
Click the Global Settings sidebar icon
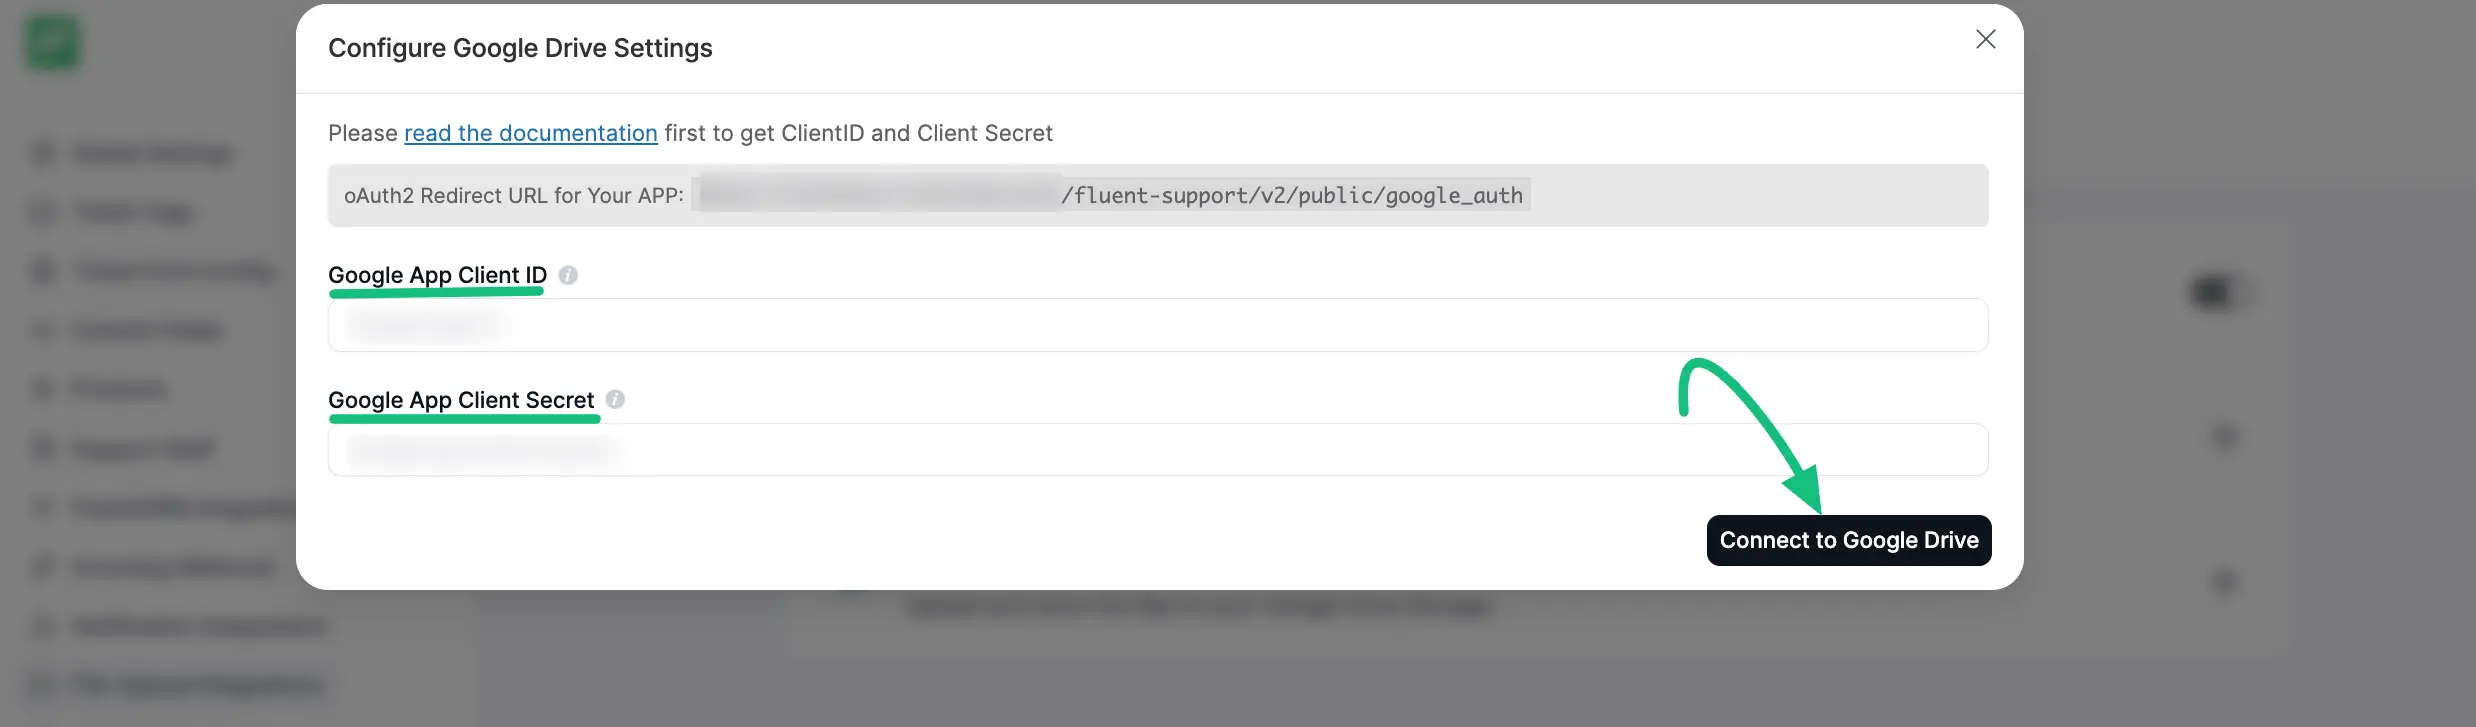40,153
